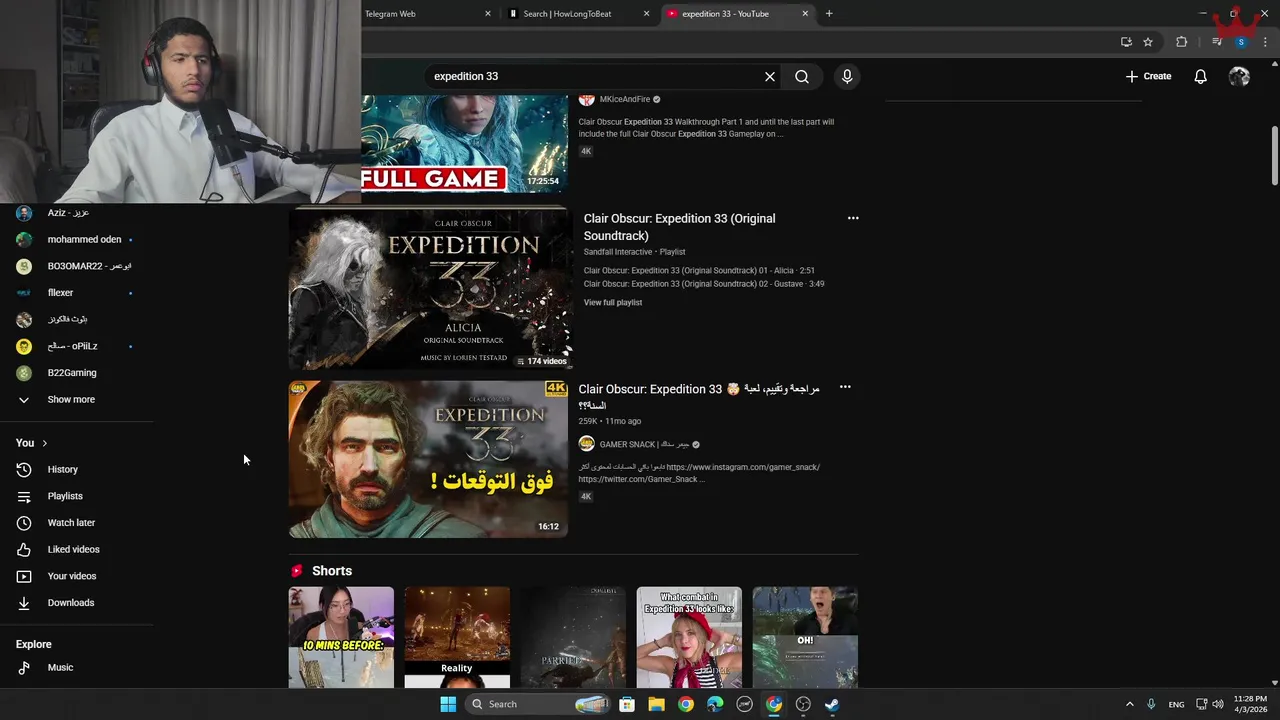1280x720 pixels.
Task: Open Liked videos in sidebar
Action: pos(73,549)
